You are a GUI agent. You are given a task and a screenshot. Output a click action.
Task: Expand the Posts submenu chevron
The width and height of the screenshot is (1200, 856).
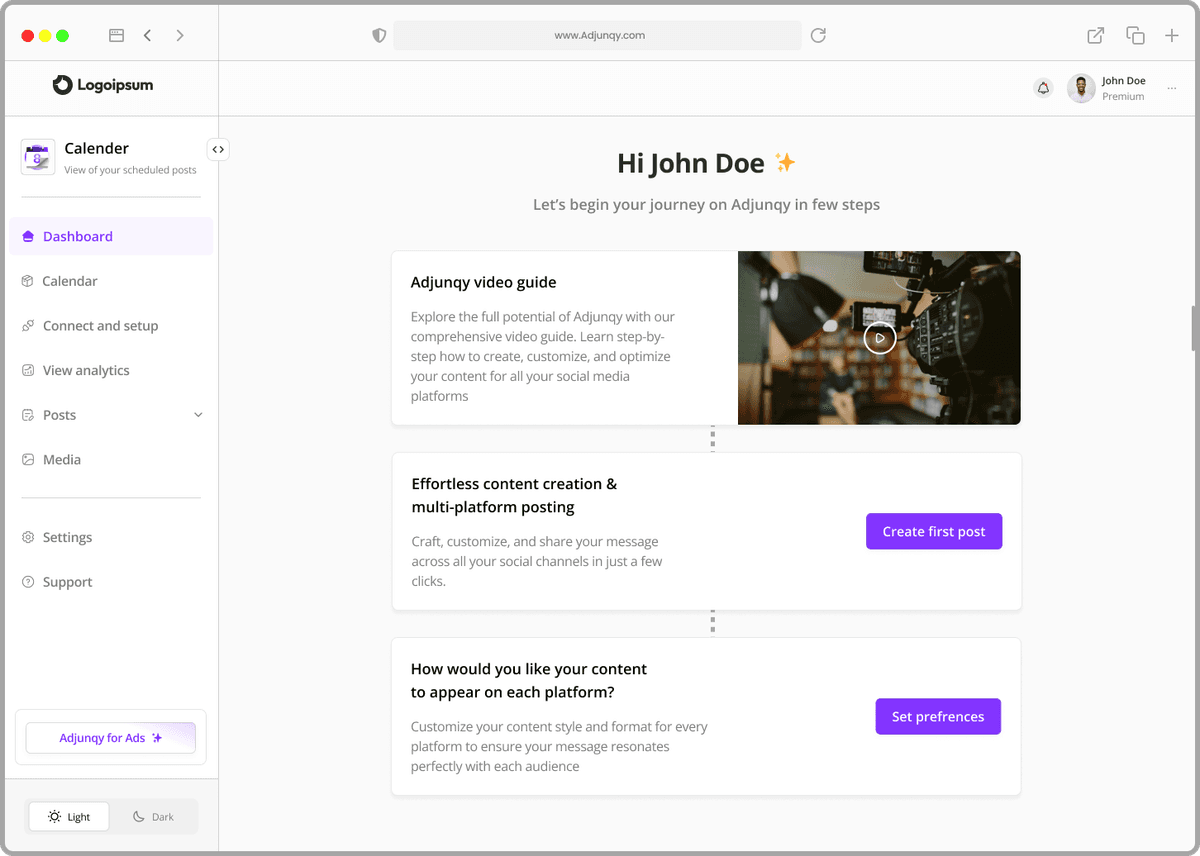[198, 415]
